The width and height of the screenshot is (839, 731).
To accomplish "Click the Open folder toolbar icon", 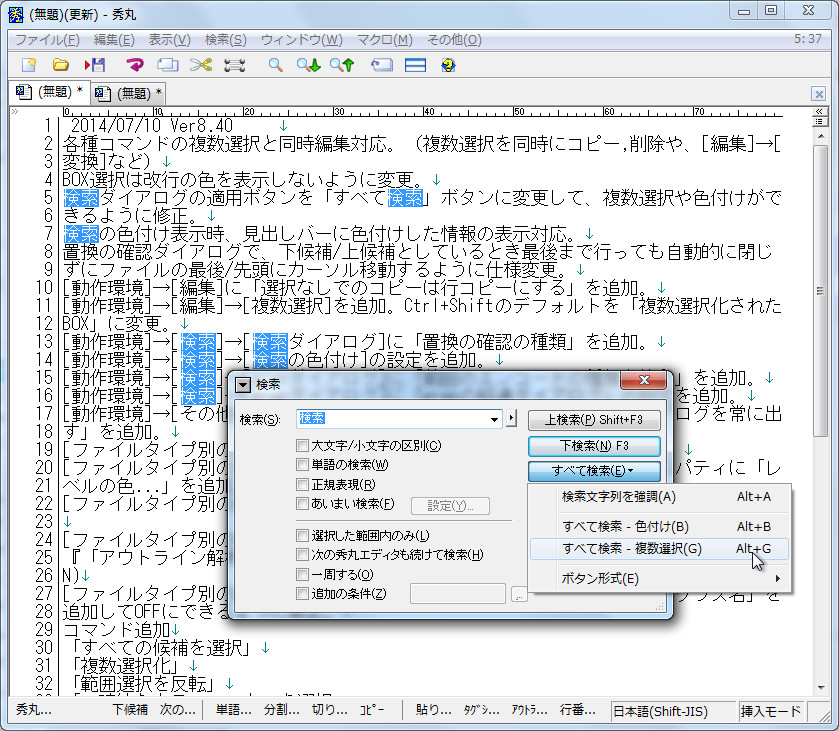I will coord(60,65).
